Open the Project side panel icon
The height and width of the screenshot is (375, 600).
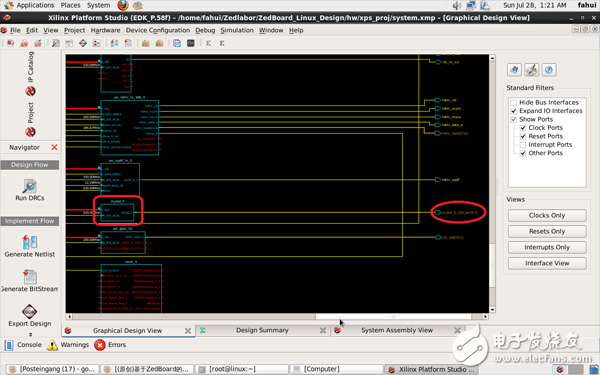tap(30, 132)
